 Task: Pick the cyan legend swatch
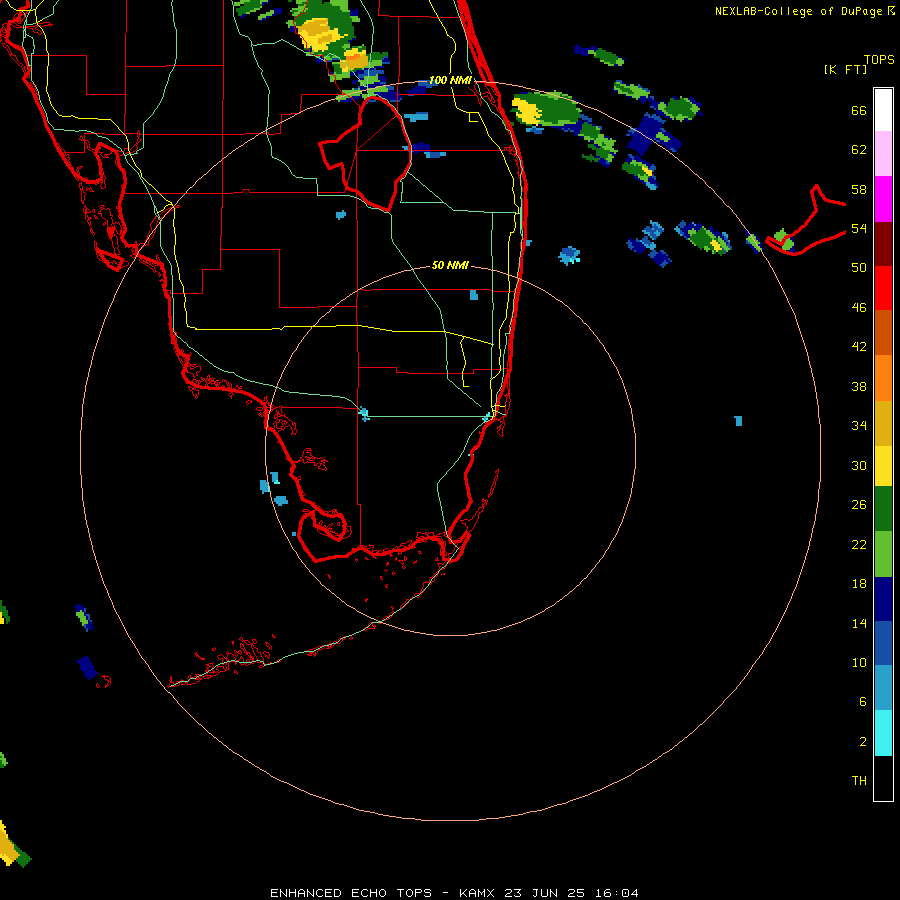pyautogui.click(x=883, y=733)
